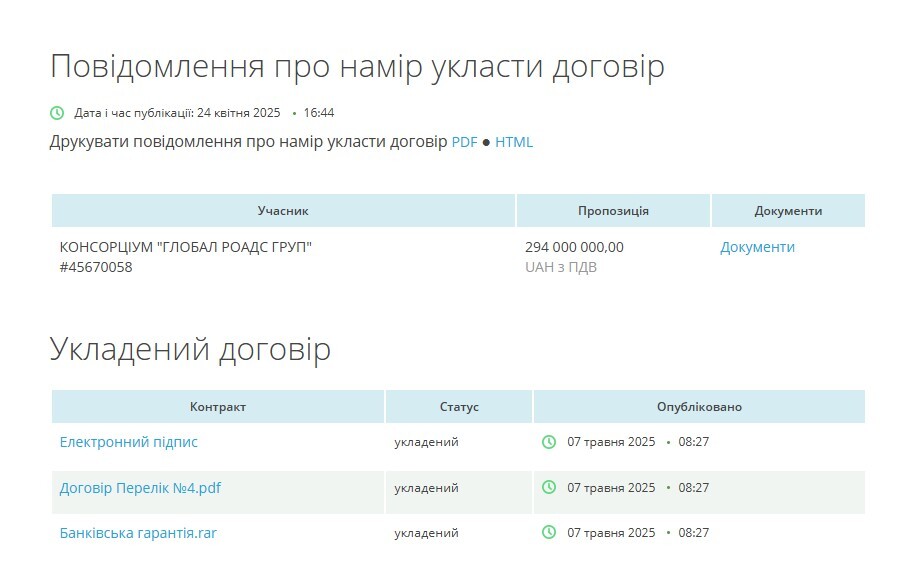Open the participant's Документи link

pyautogui.click(x=757, y=247)
